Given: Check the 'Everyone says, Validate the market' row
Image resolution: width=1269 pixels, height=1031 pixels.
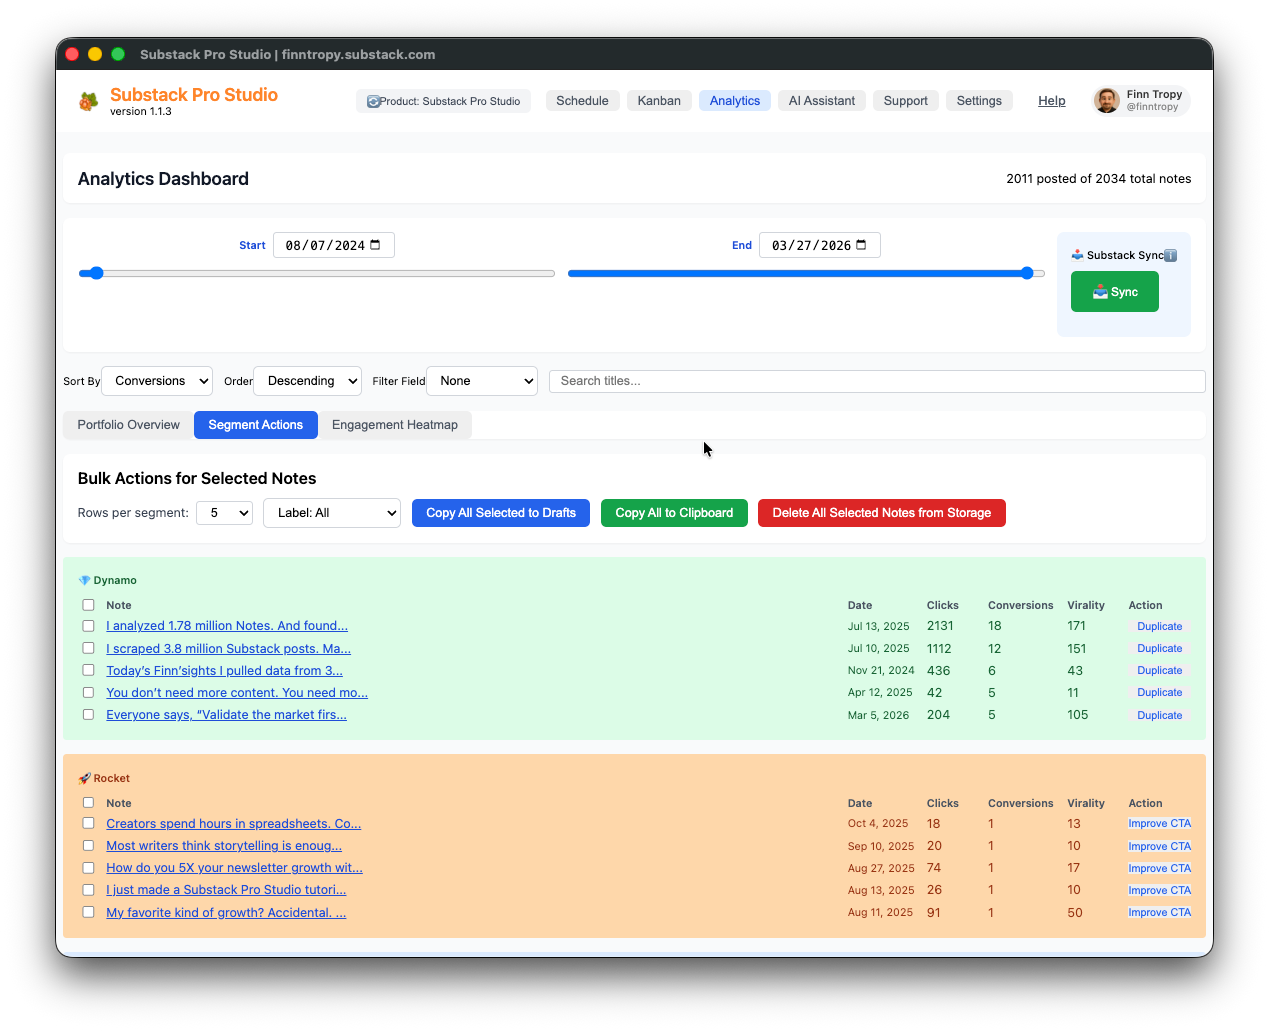Looking at the screenshot, I should pyautogui.click(x=88, y=715).
